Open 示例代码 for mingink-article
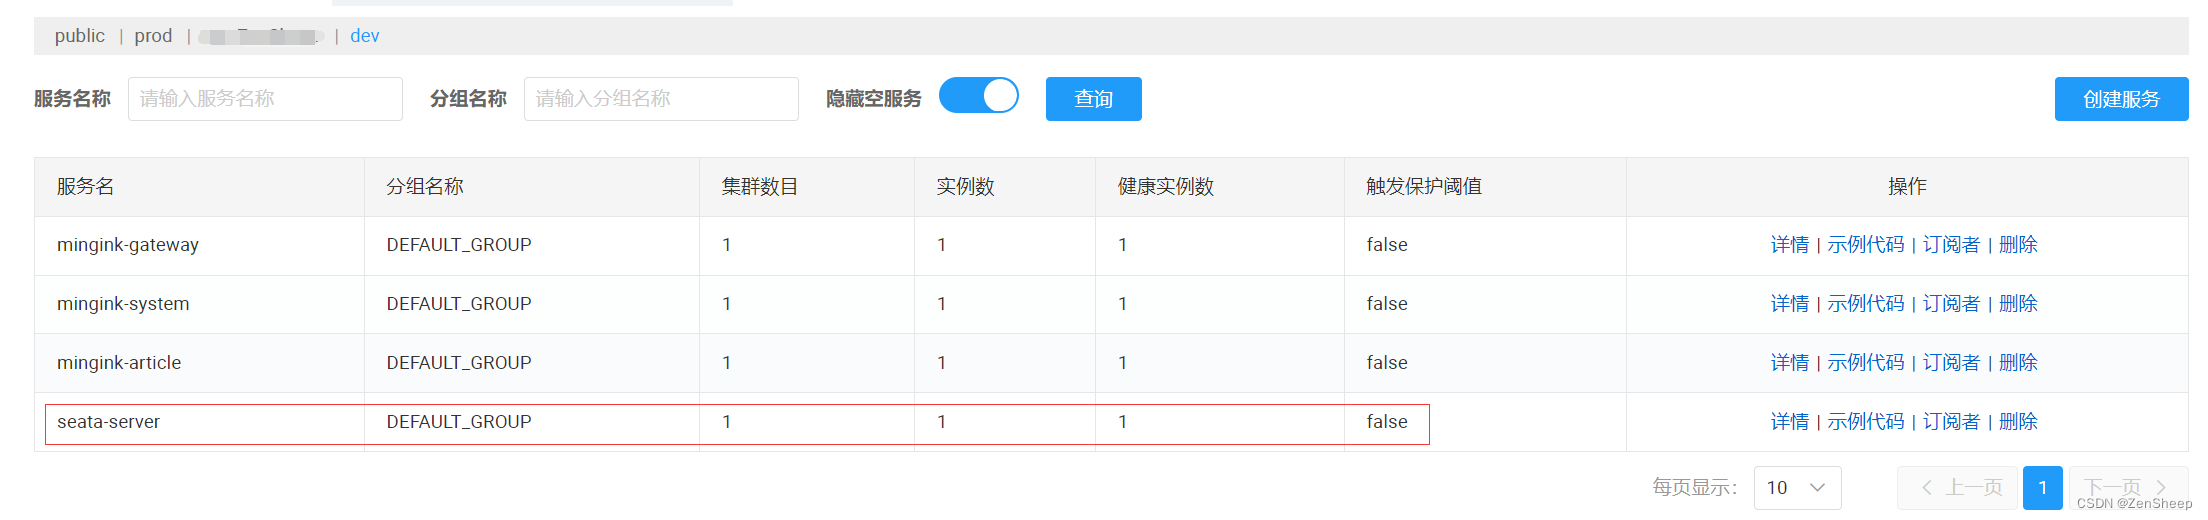Image resolution: width=2208 pixels, height=520 pixels. click(x=1865, y=363)
